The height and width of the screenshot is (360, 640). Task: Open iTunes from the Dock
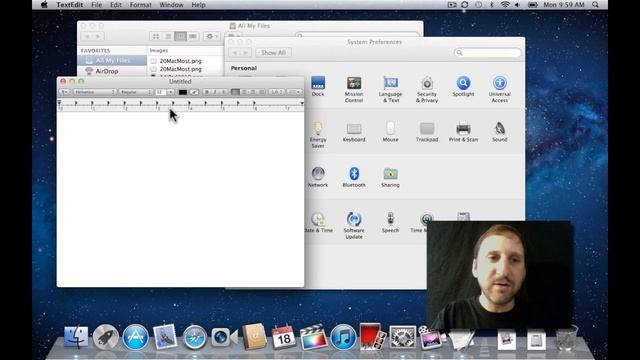pyautogui.click(x=343, y=338)
